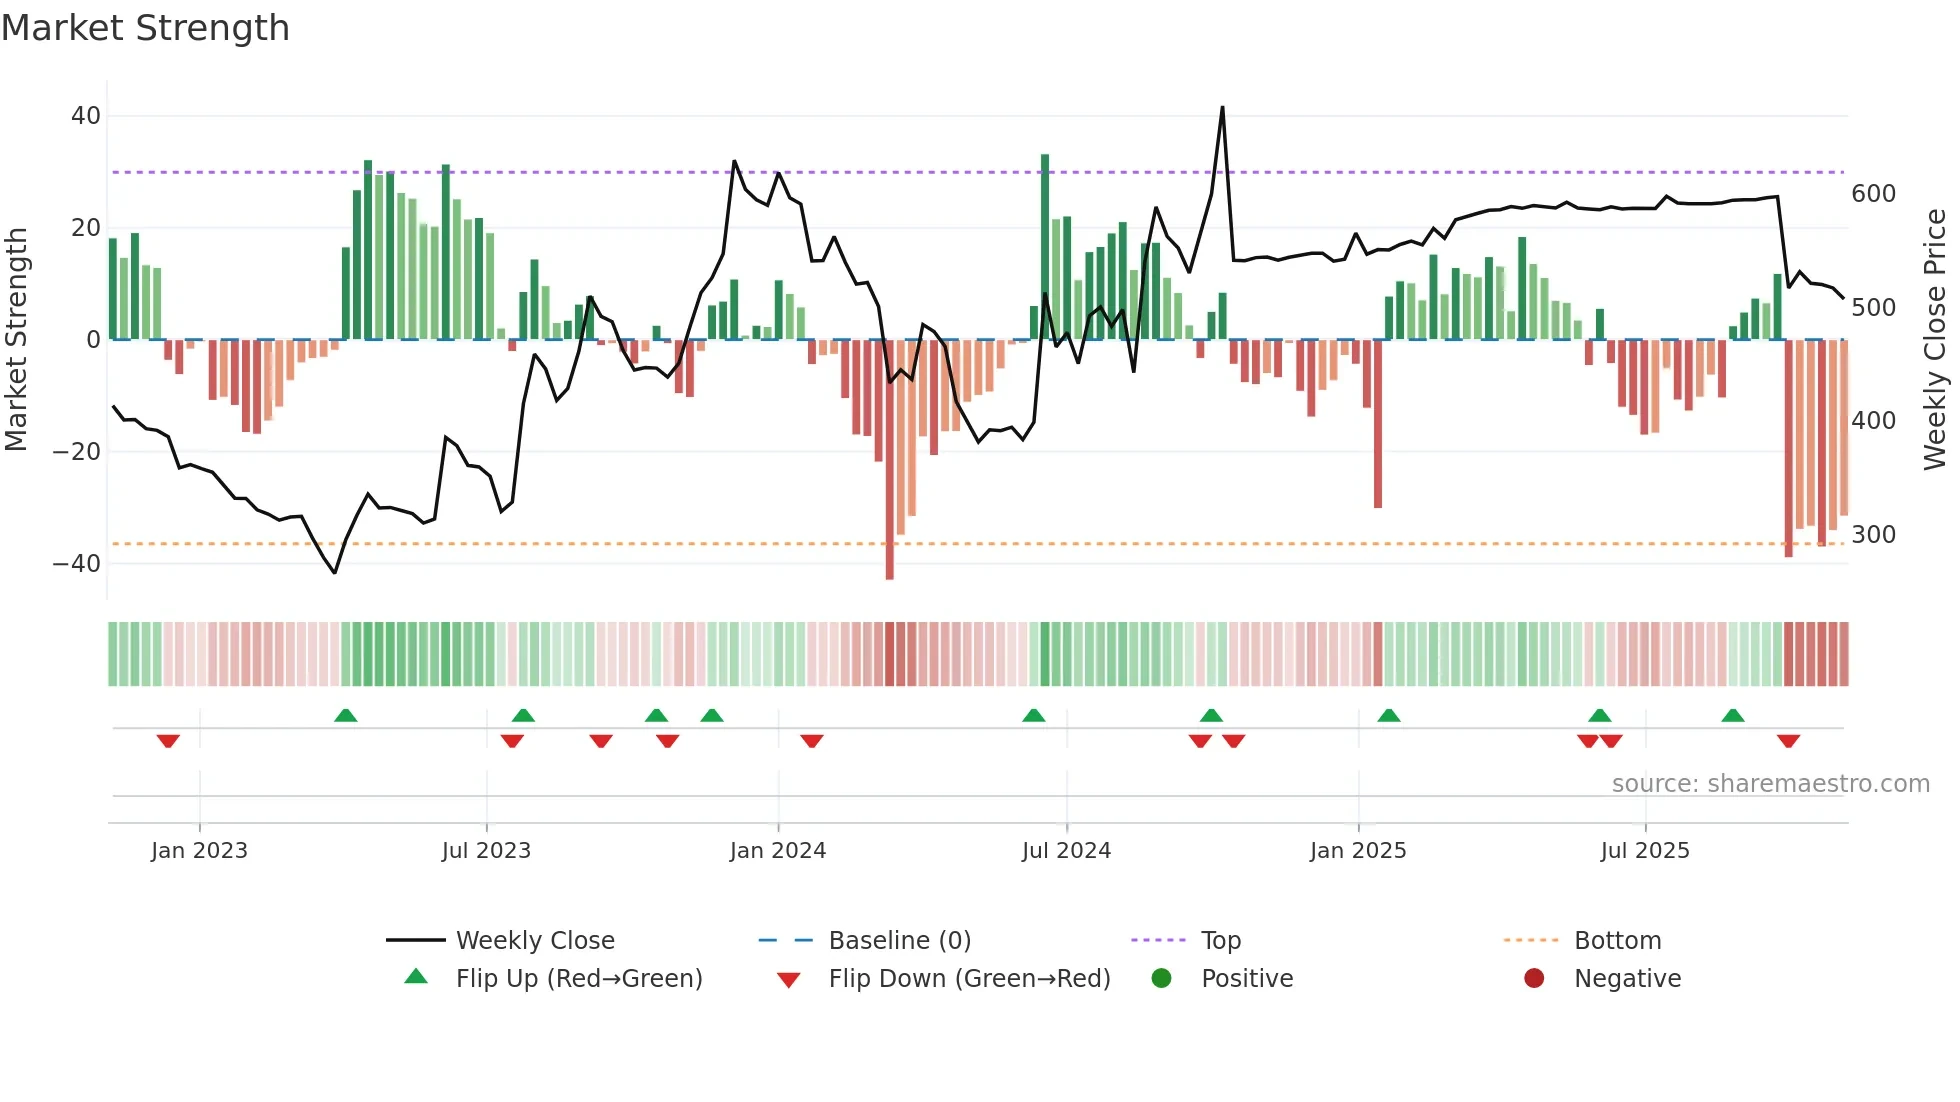Toggle the Baseline (0) legend entry
The height and width of the screenshot is (1102, 1960).
click(899, 940)
